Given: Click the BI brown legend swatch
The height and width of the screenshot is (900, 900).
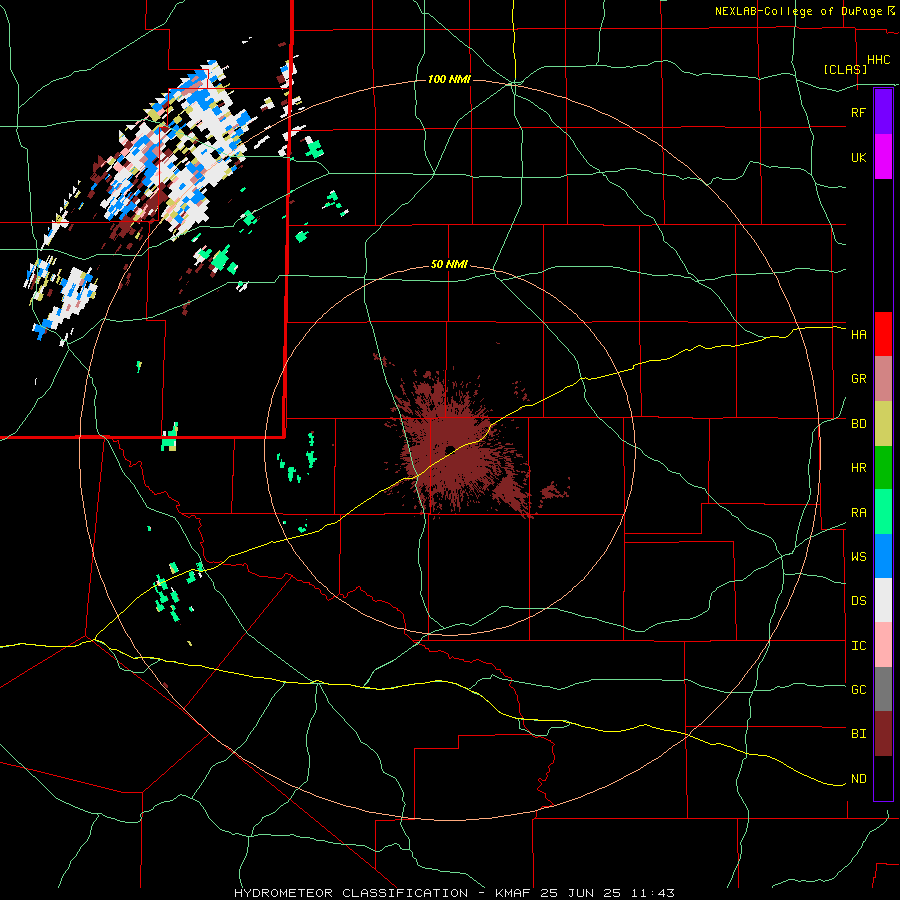Looking at the screenshot, I should (883, 734).
